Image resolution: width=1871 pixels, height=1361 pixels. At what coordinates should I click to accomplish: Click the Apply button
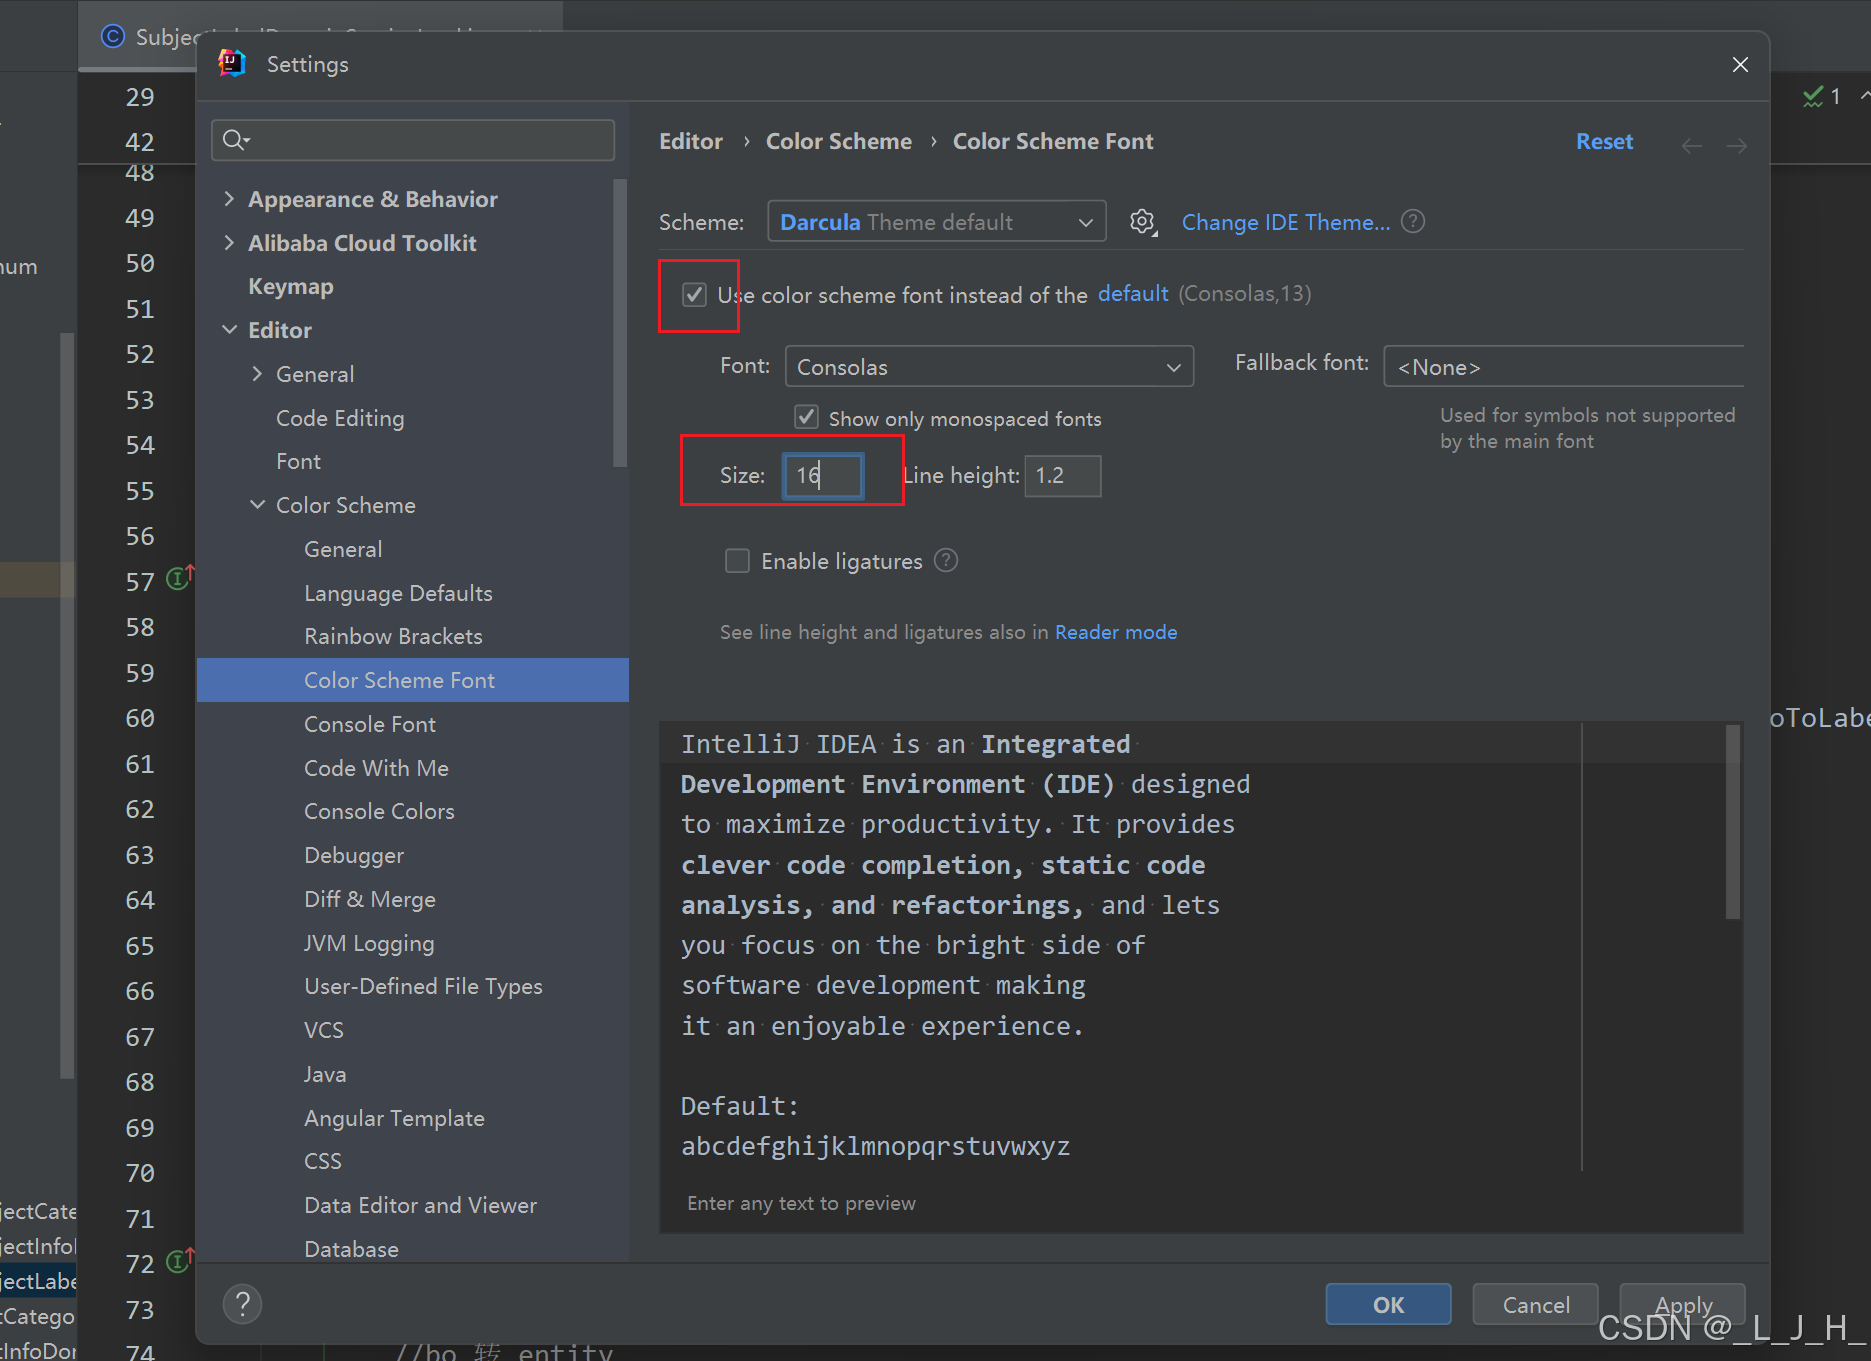click(1682, 1304)
